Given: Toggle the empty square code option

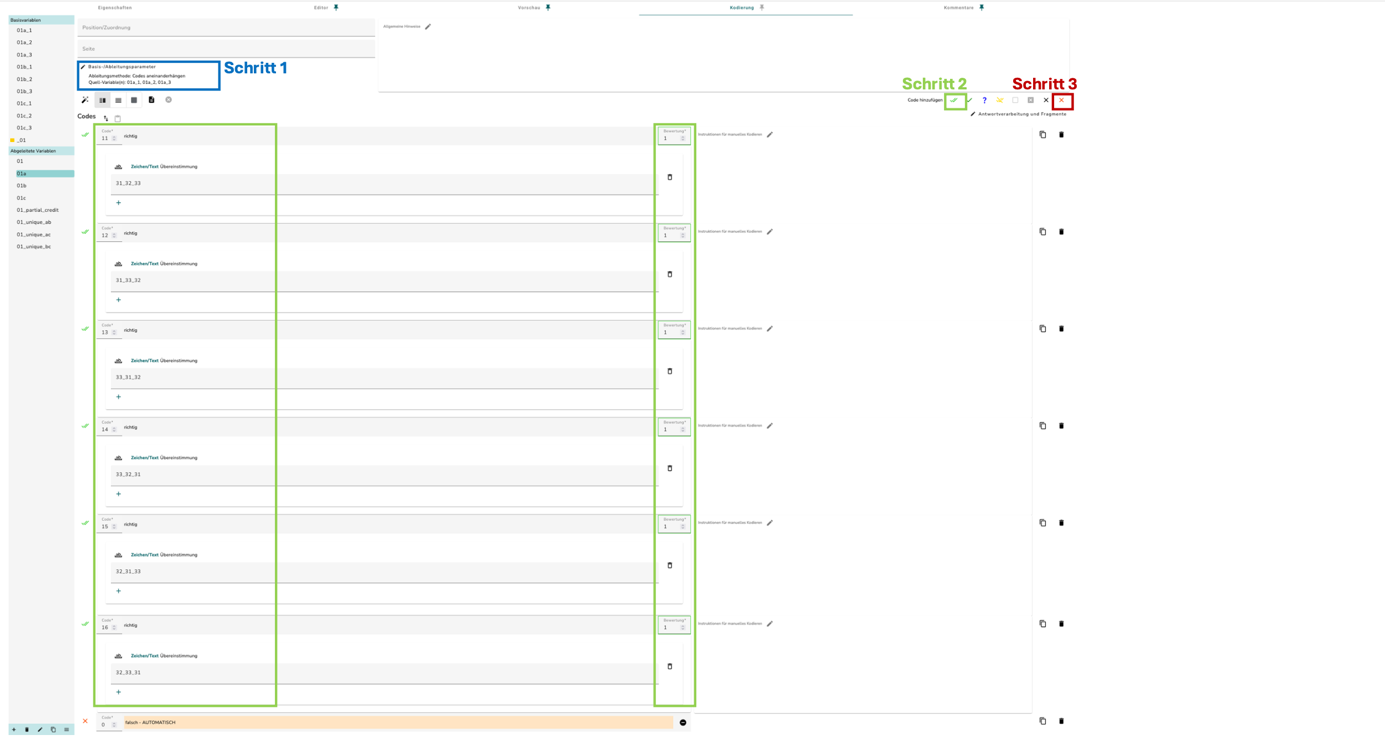Looking at the screenshot, I should (1015, 100).
